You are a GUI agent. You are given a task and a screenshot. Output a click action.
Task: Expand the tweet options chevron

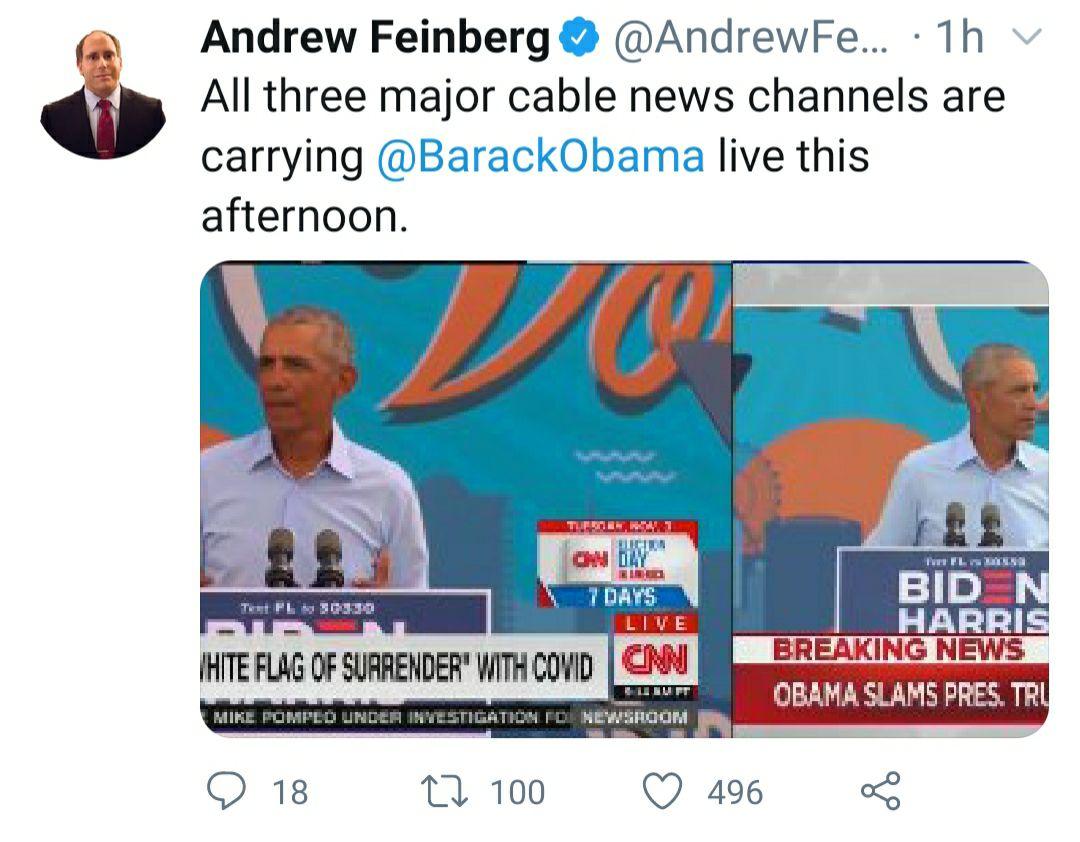pyautogui.click(x=1027, y=38)
